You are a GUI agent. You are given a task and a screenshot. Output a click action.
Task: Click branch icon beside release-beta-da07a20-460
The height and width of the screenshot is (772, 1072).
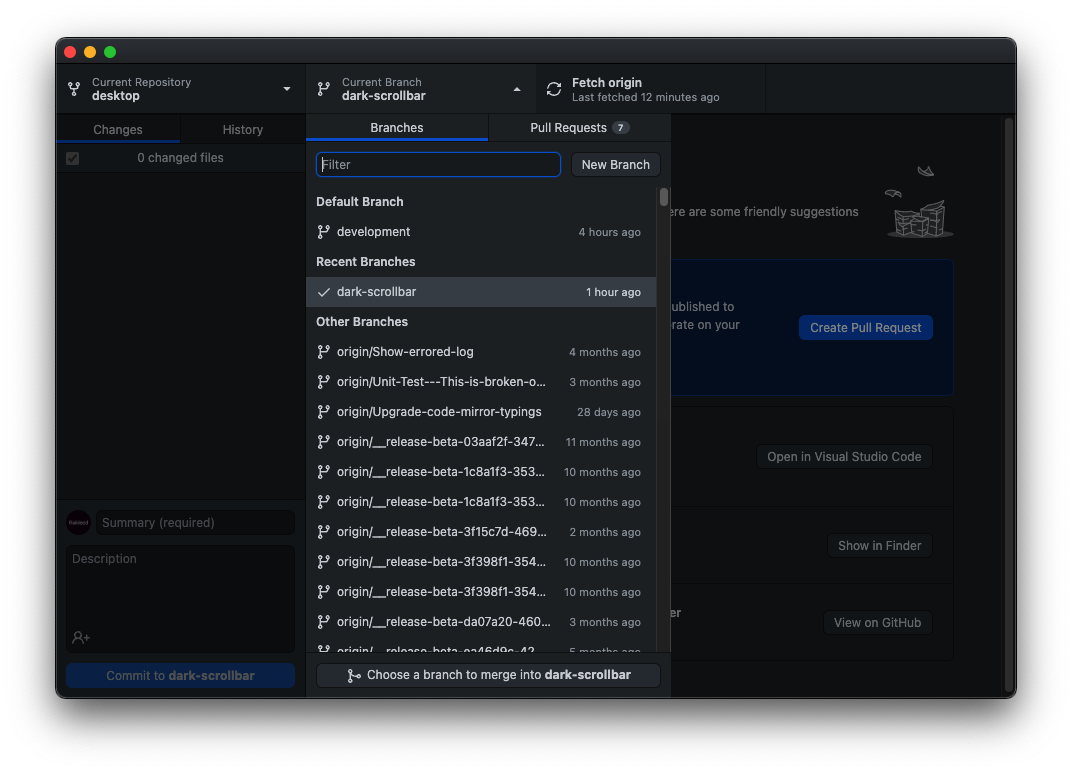323,622
